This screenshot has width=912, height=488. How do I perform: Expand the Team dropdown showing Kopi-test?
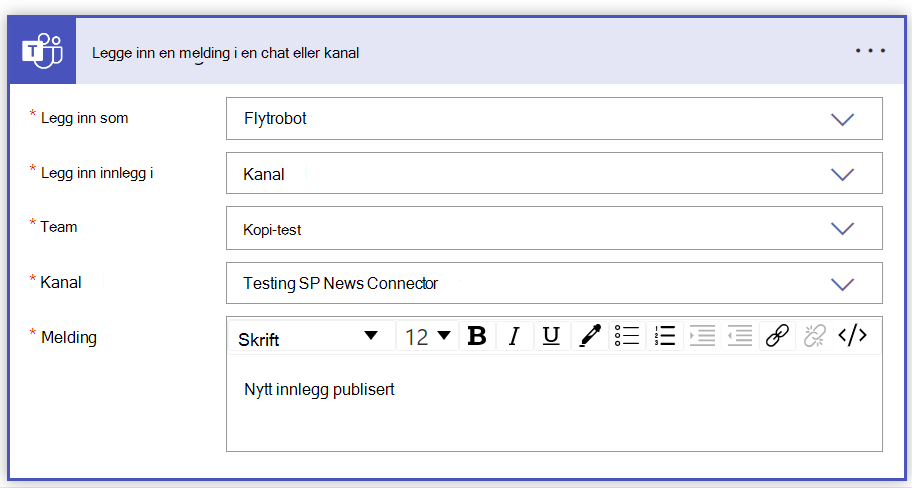[842, 229]
